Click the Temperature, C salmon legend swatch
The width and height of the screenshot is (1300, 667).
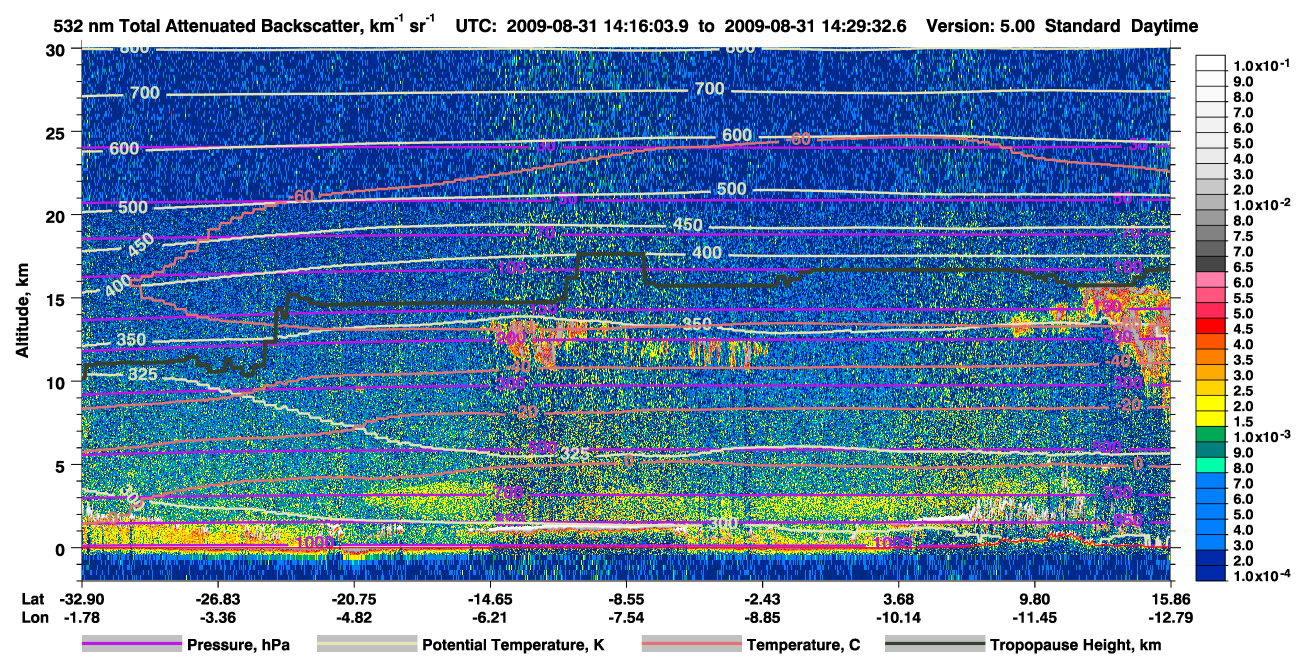click(x=691, y=646)
